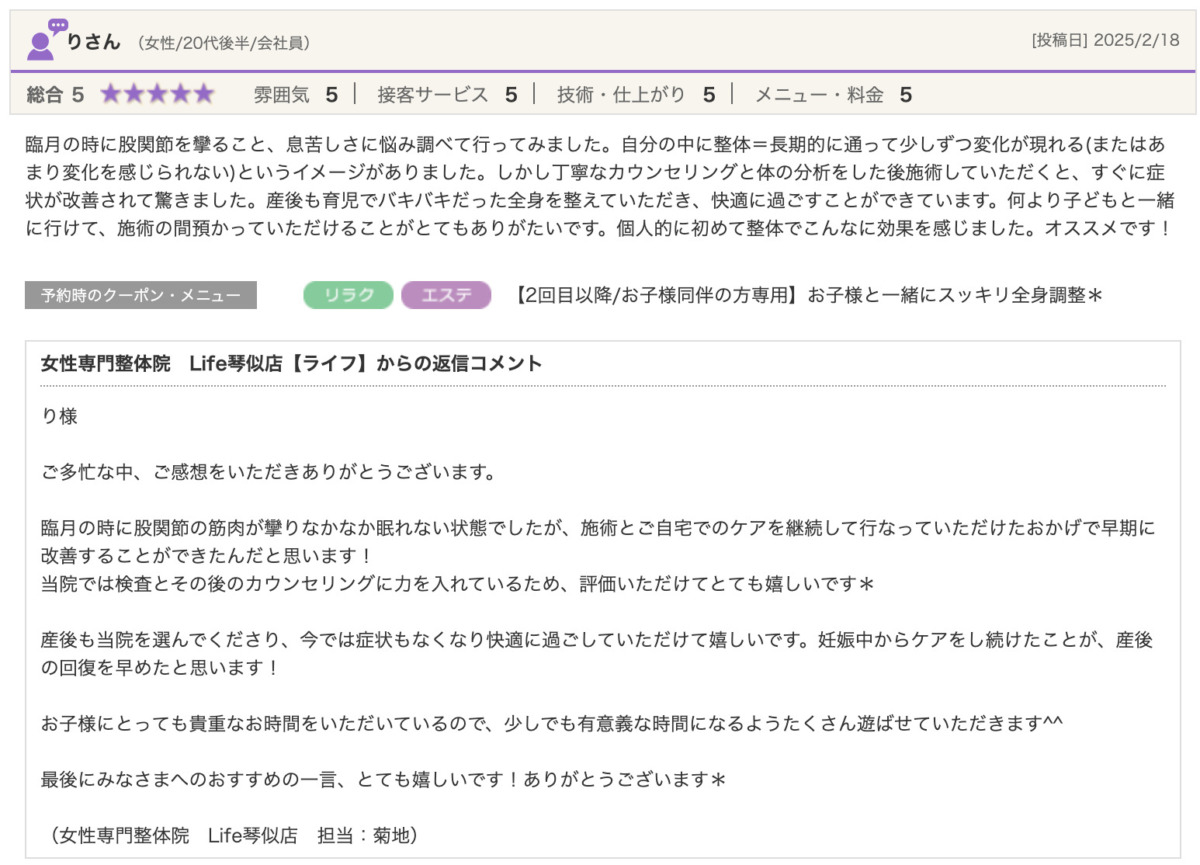The height and width of the screenshot is (865, 1200).
Task: Click reviewer name りさん
Action: (93, 42)
